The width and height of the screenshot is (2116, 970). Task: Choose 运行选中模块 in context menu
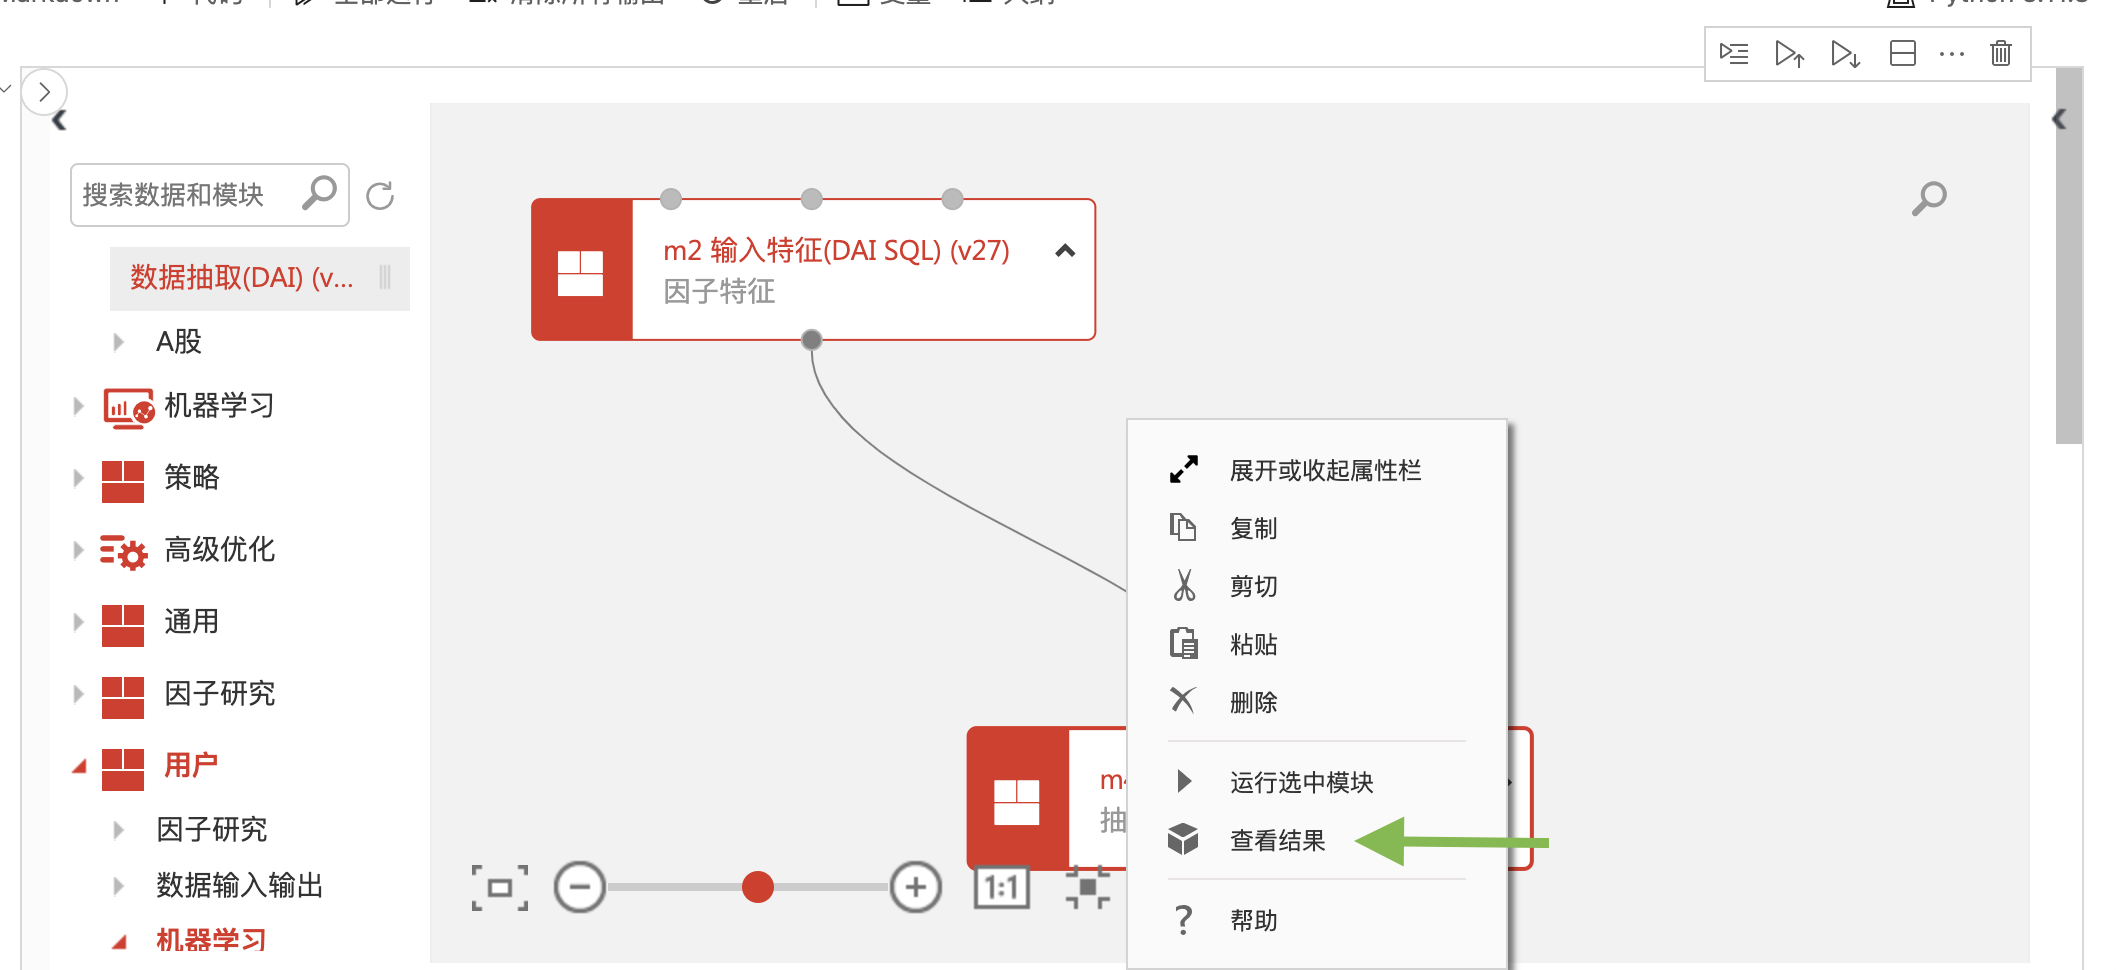(1301, 782)
